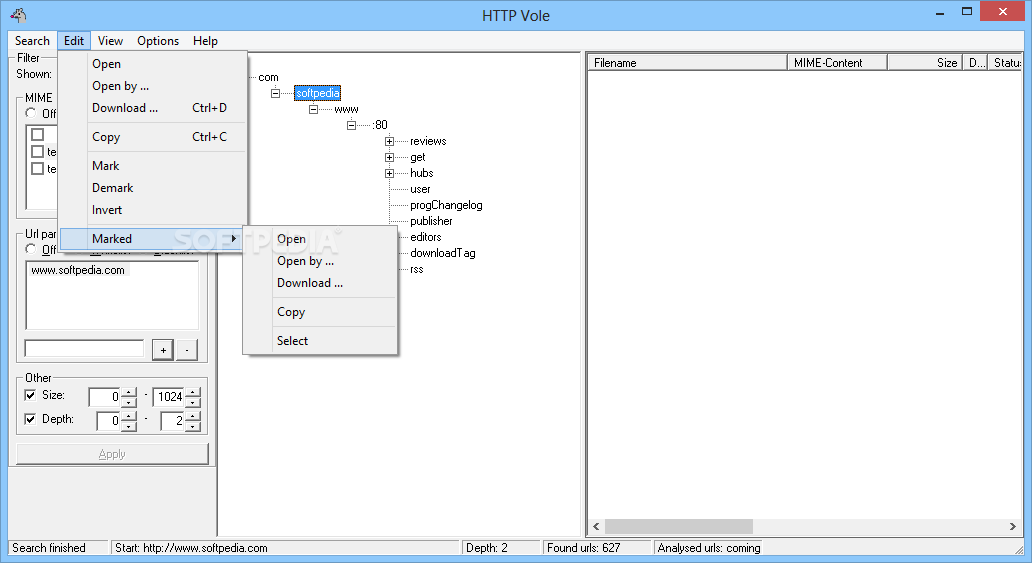Increase the Size maximum stepper
The width and height of the screenshot is (1032, 563).
coord(193,392)
